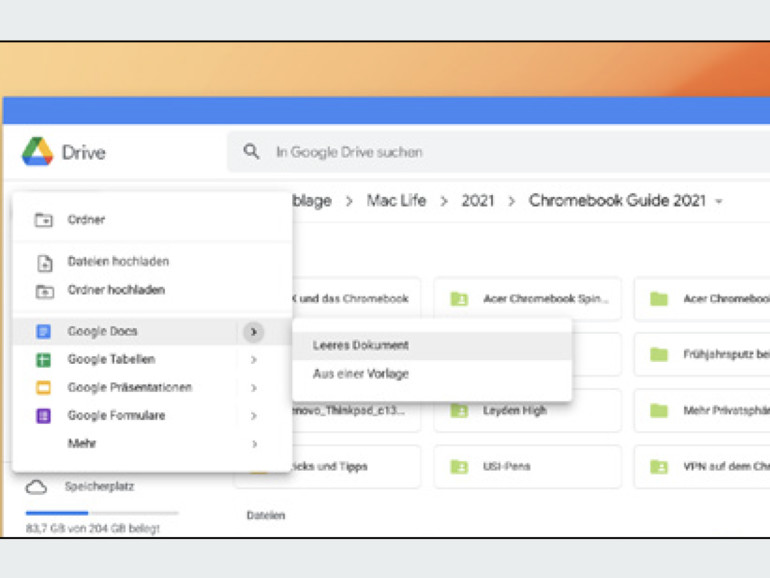
Task: Click the Leyden High folder icon
Action: (459, 411)
